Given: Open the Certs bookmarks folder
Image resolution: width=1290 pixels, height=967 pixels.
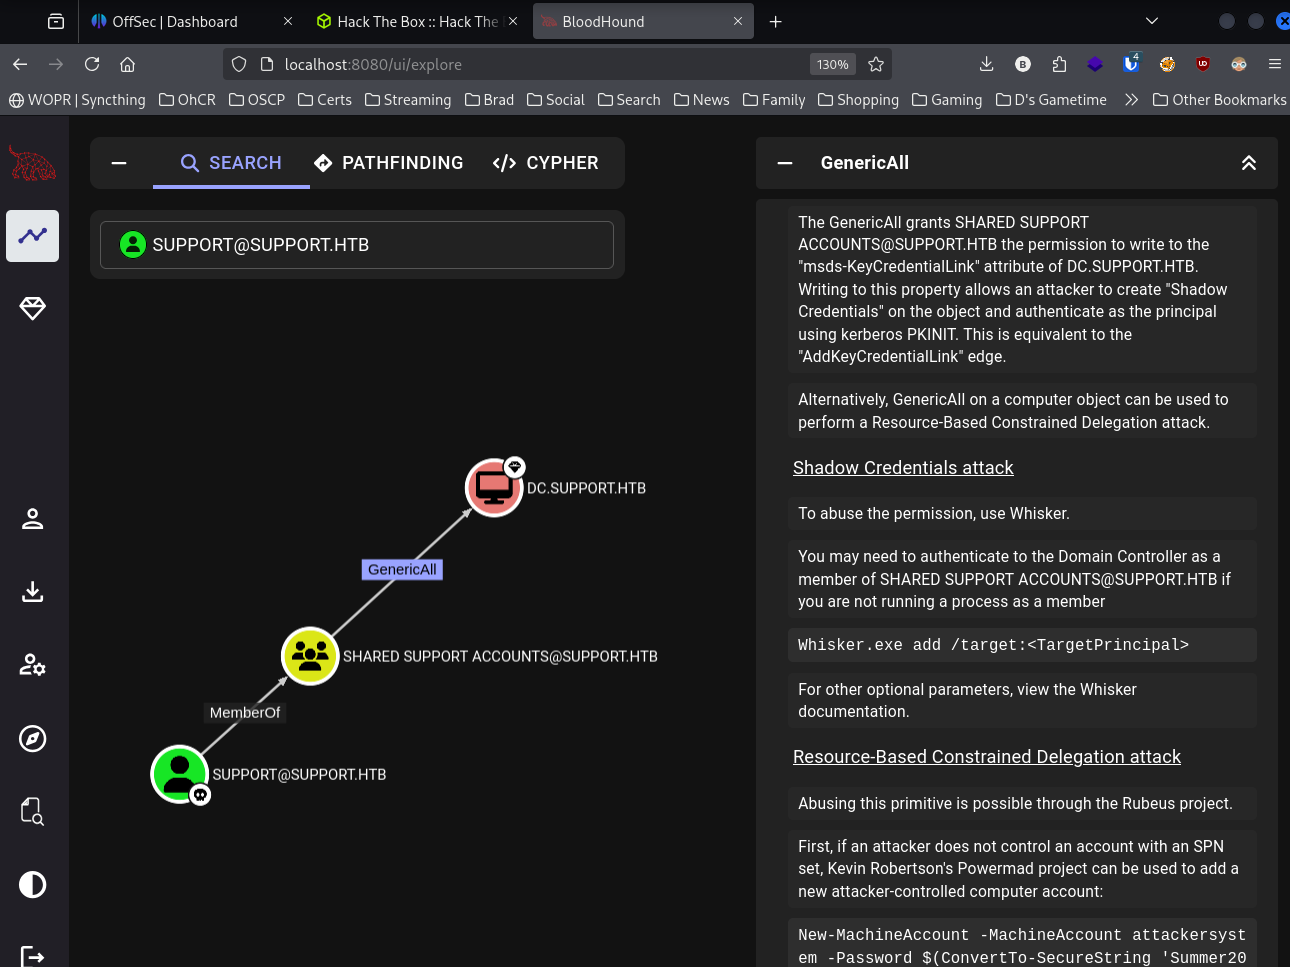Looking at the screenshot, I should coord(325,100).
